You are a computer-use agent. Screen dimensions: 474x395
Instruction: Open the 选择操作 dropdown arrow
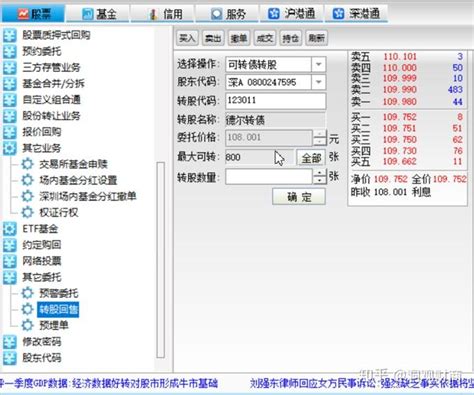(x=319, y=64)
